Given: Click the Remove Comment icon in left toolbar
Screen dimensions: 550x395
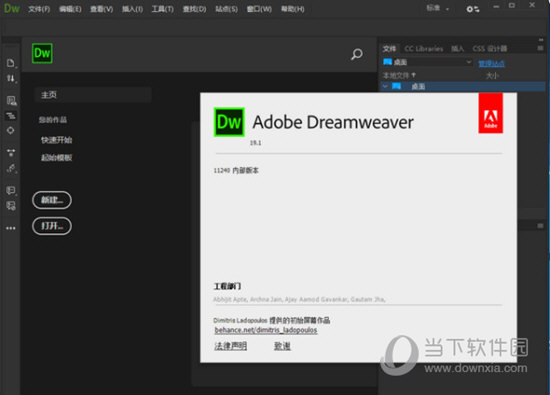Looking at the screenshot, I should coord(11,206).
